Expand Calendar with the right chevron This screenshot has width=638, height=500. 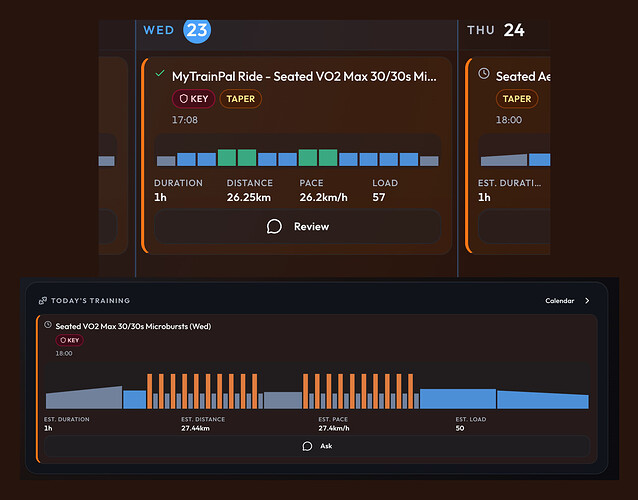tap(587, 301)
